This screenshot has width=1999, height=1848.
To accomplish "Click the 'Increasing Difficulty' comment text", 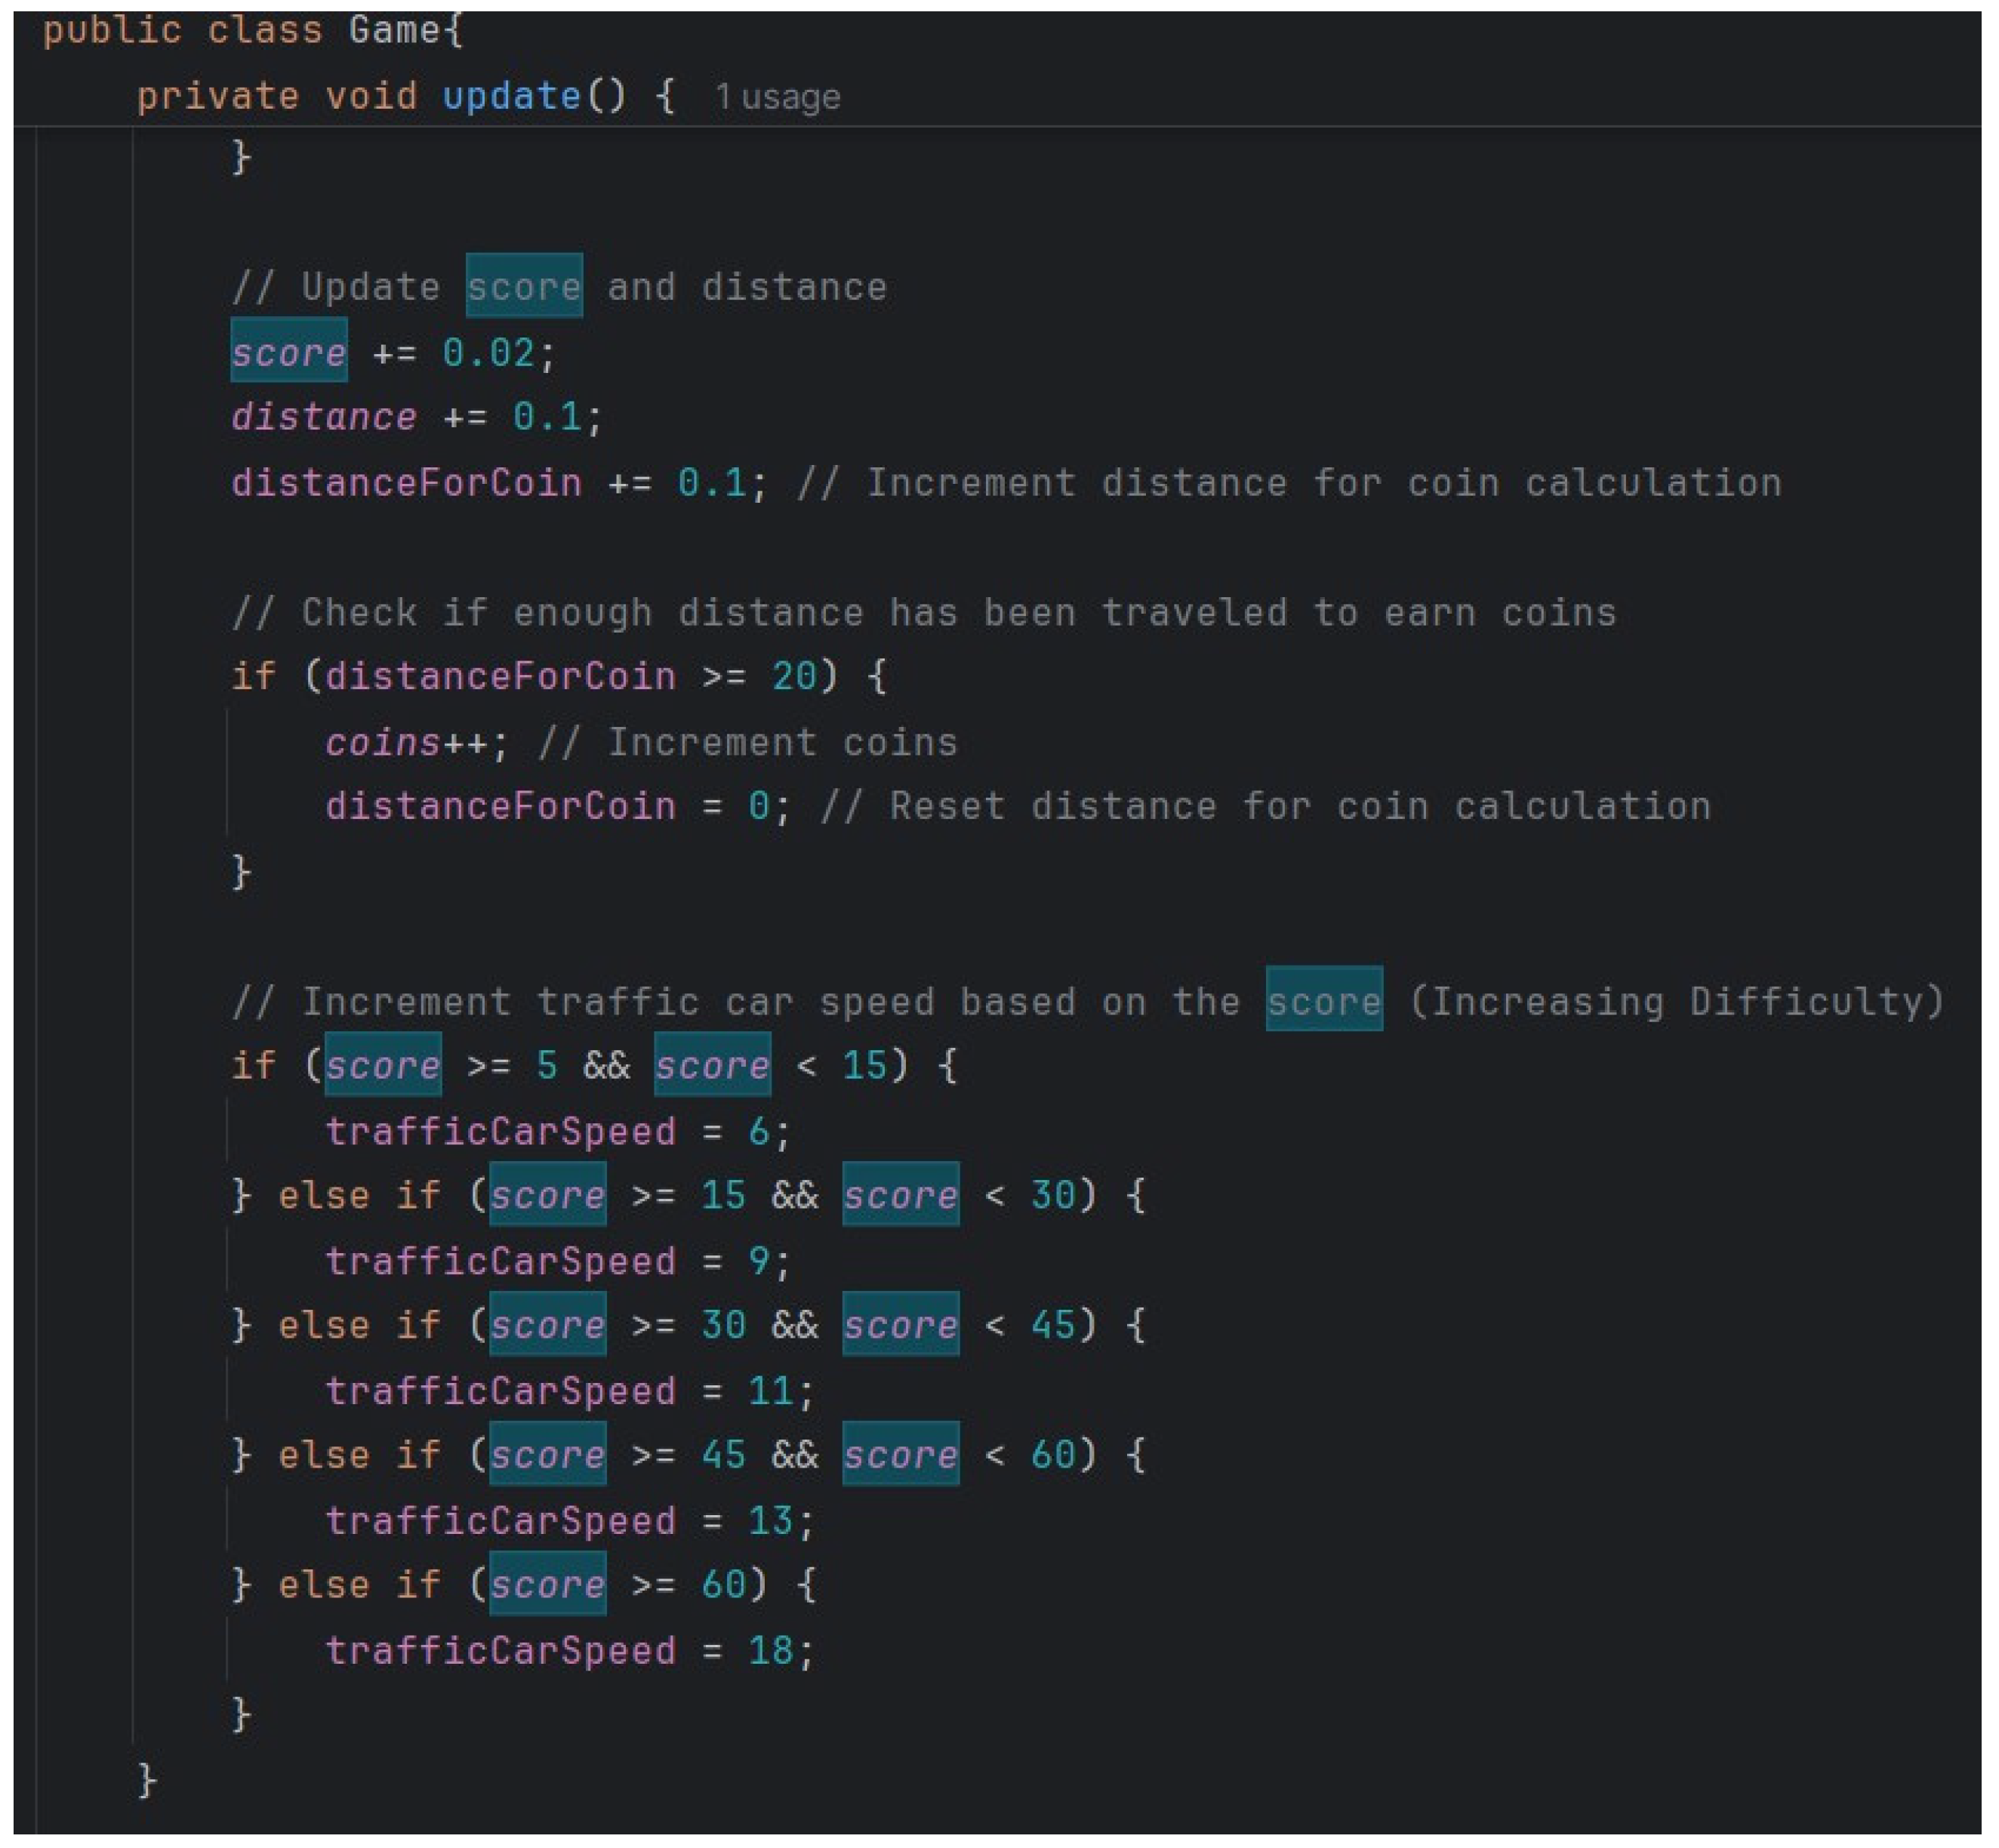I will 1677,1001.
